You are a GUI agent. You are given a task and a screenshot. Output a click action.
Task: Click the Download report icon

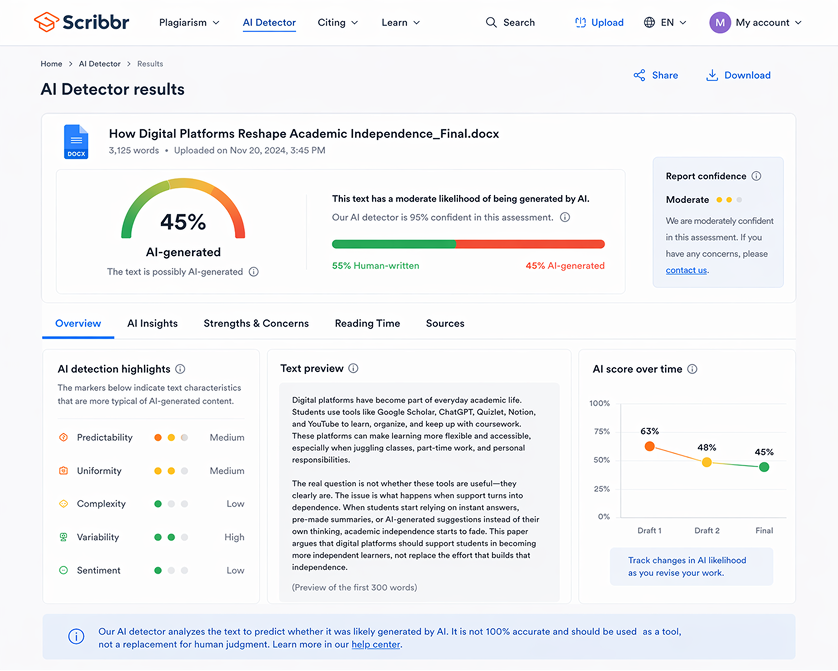pos(712,75)
